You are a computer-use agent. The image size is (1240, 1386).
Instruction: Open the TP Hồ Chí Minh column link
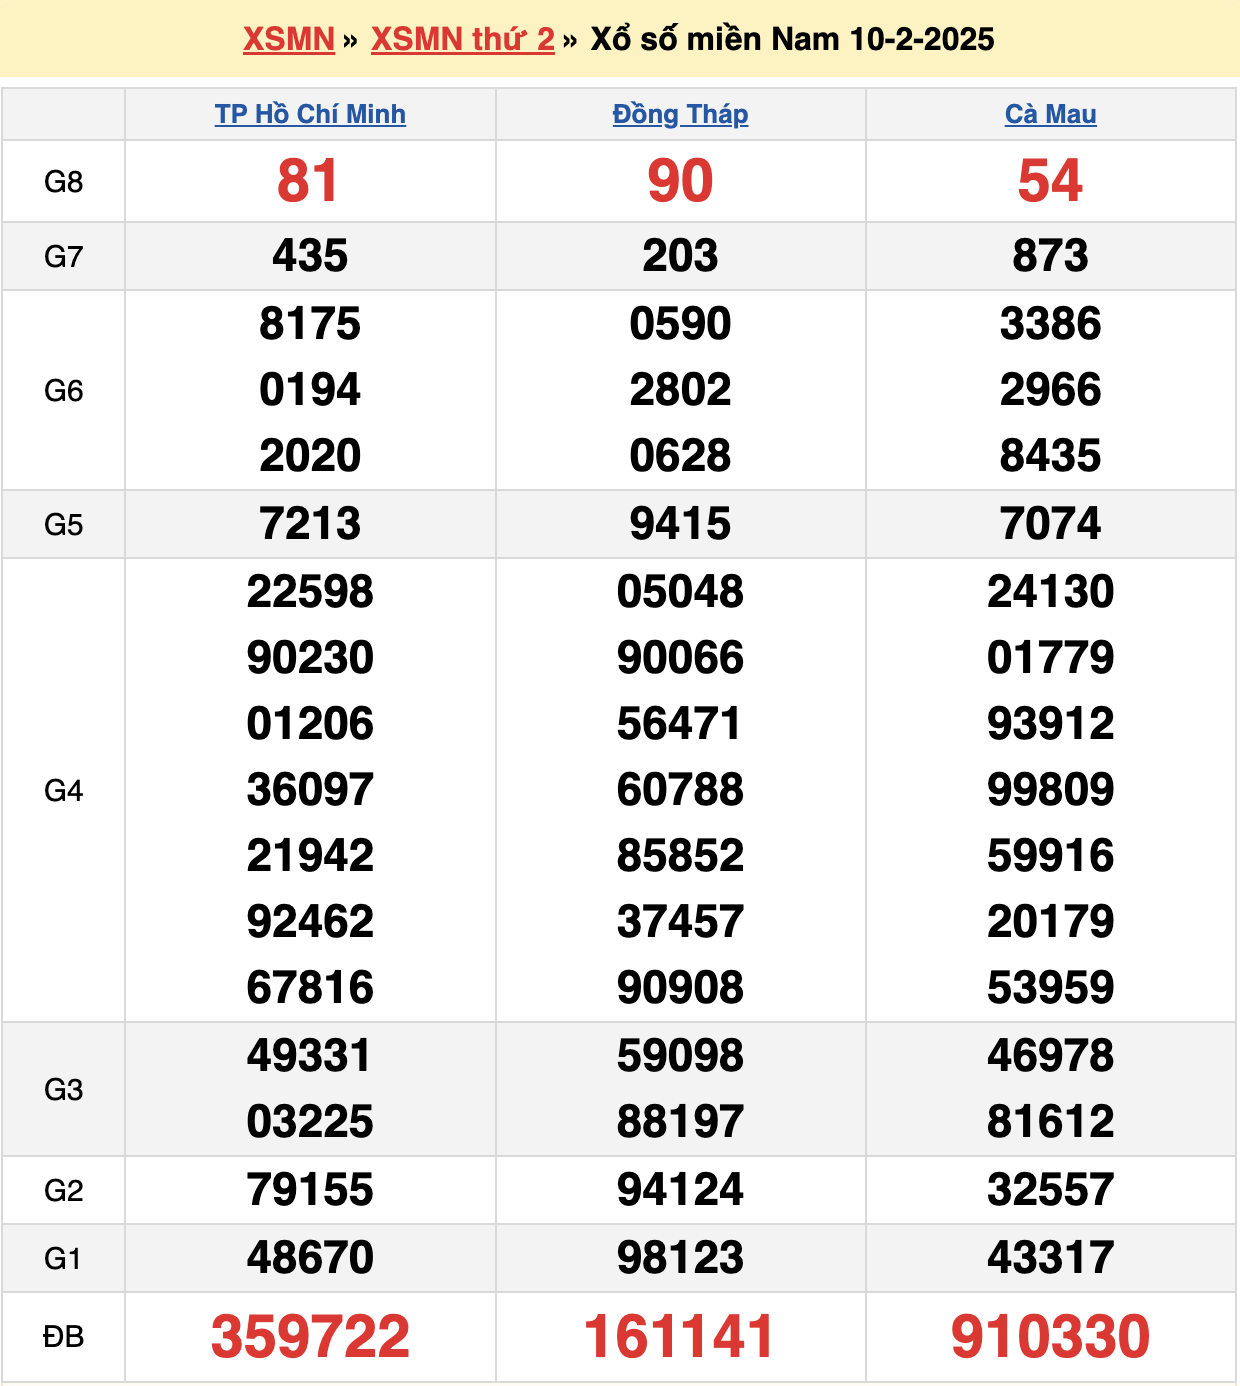tap(310, 114)
